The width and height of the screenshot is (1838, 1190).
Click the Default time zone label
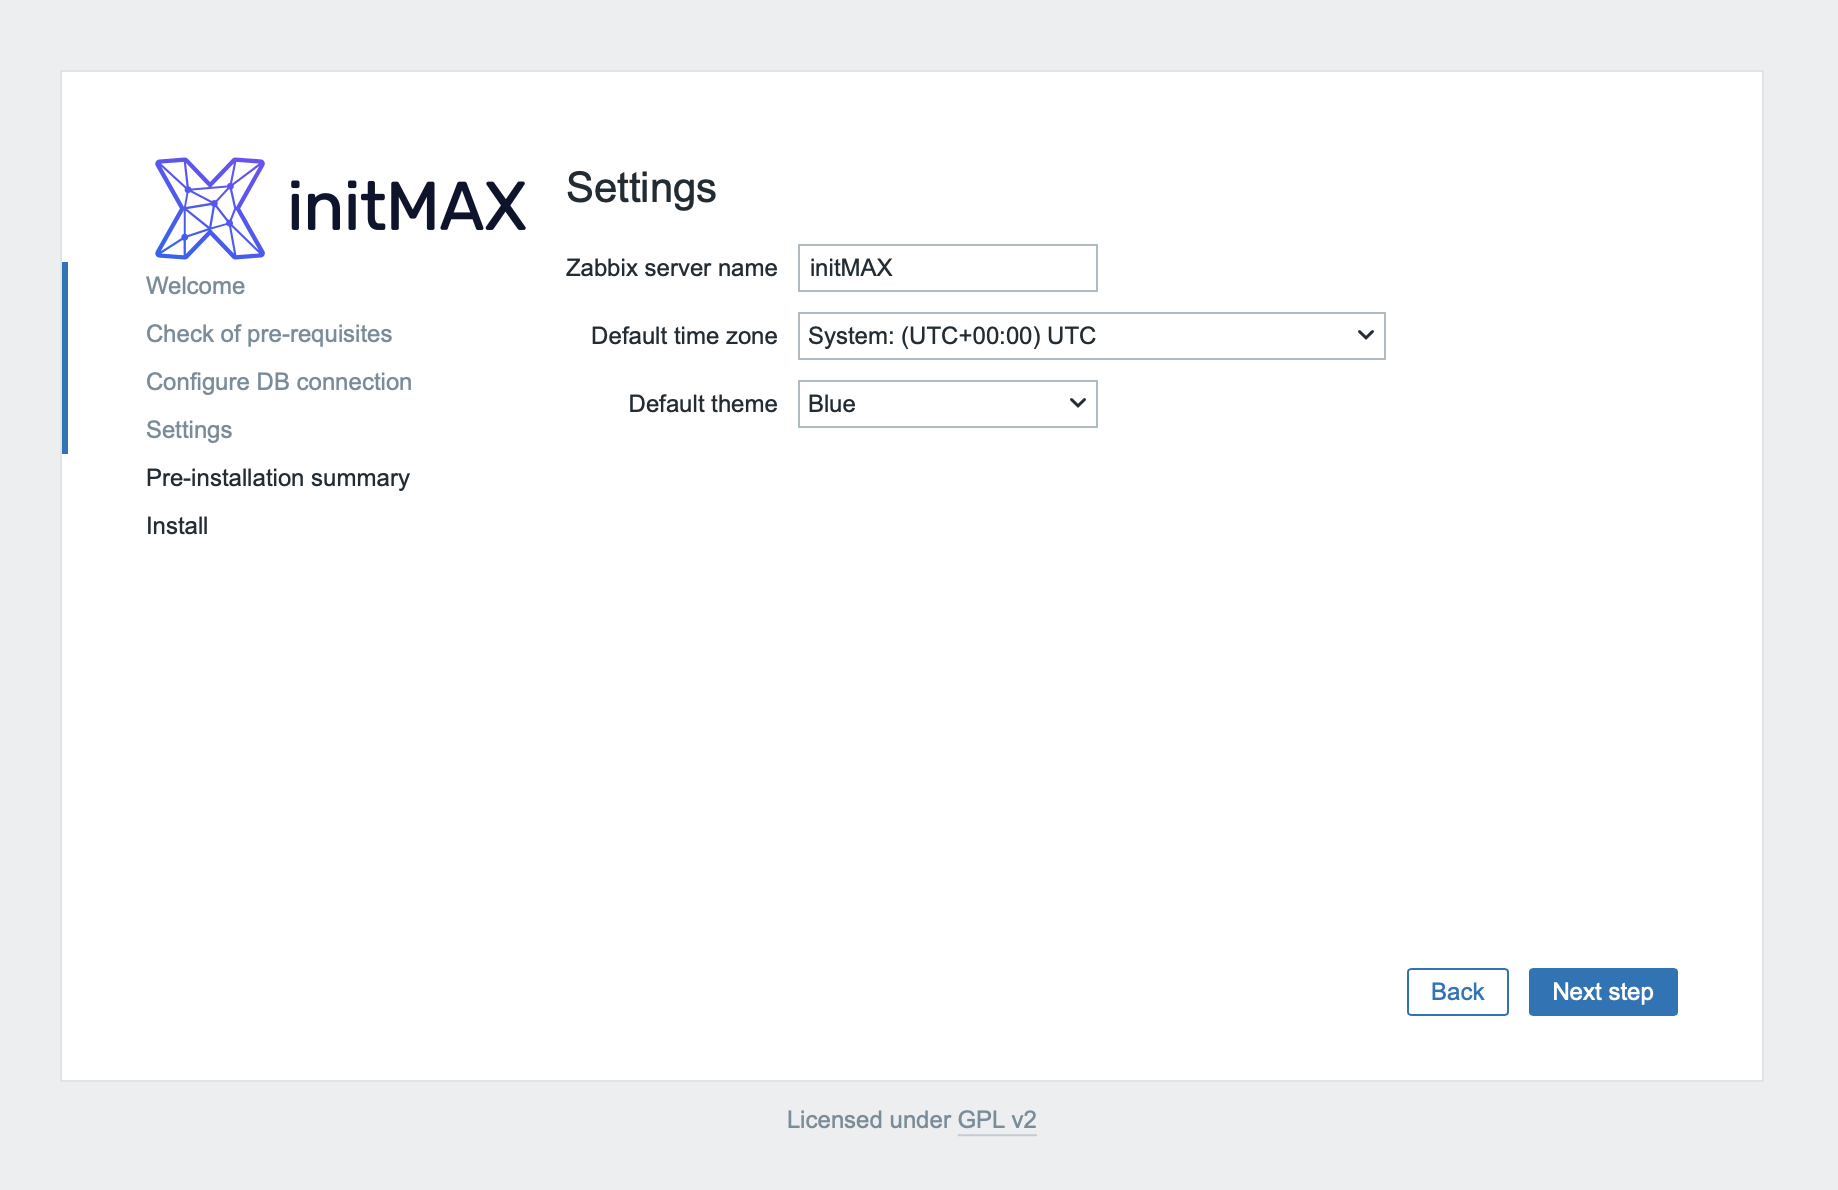point(683,336)
